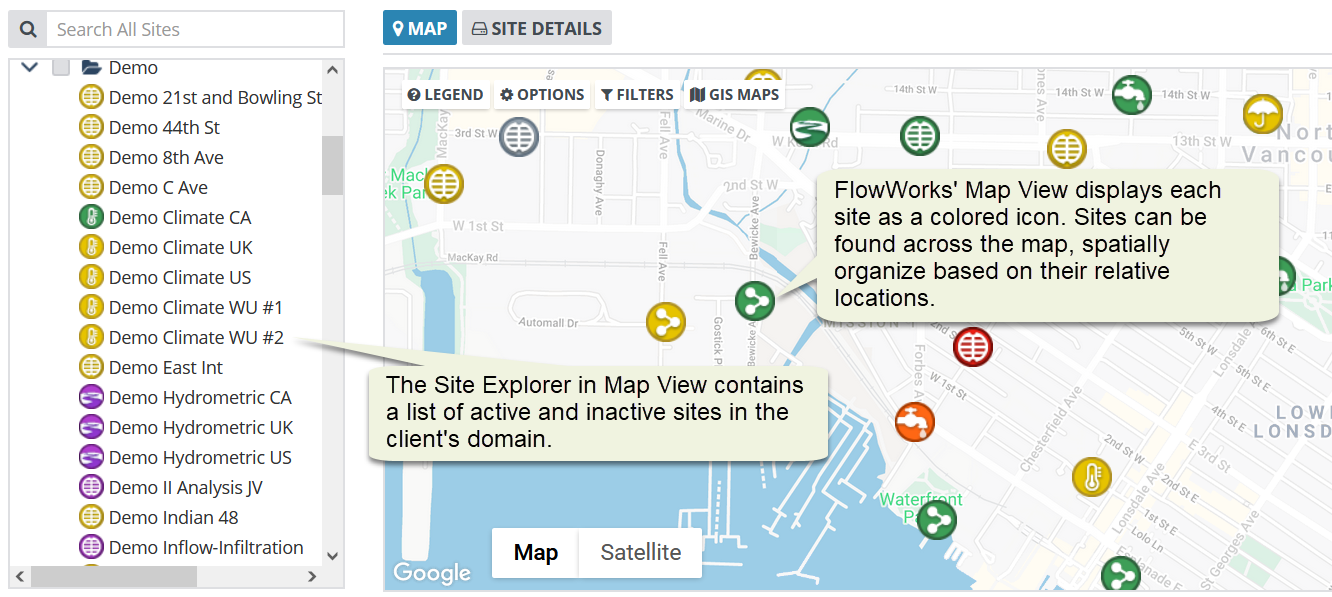Viewport: 1332px width, 597px height.
Task: Click the yellow umbrella site marker
Action: point(1263,113)
